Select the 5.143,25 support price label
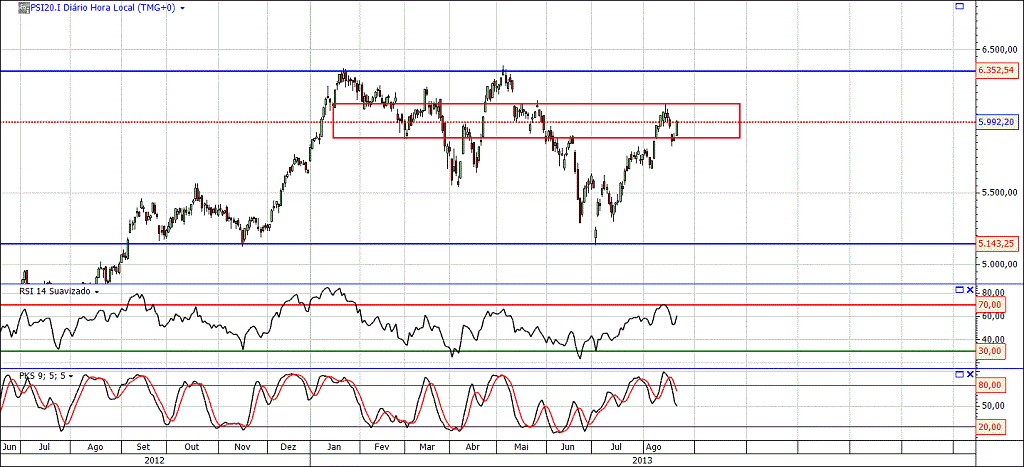 tap(996, 243)
